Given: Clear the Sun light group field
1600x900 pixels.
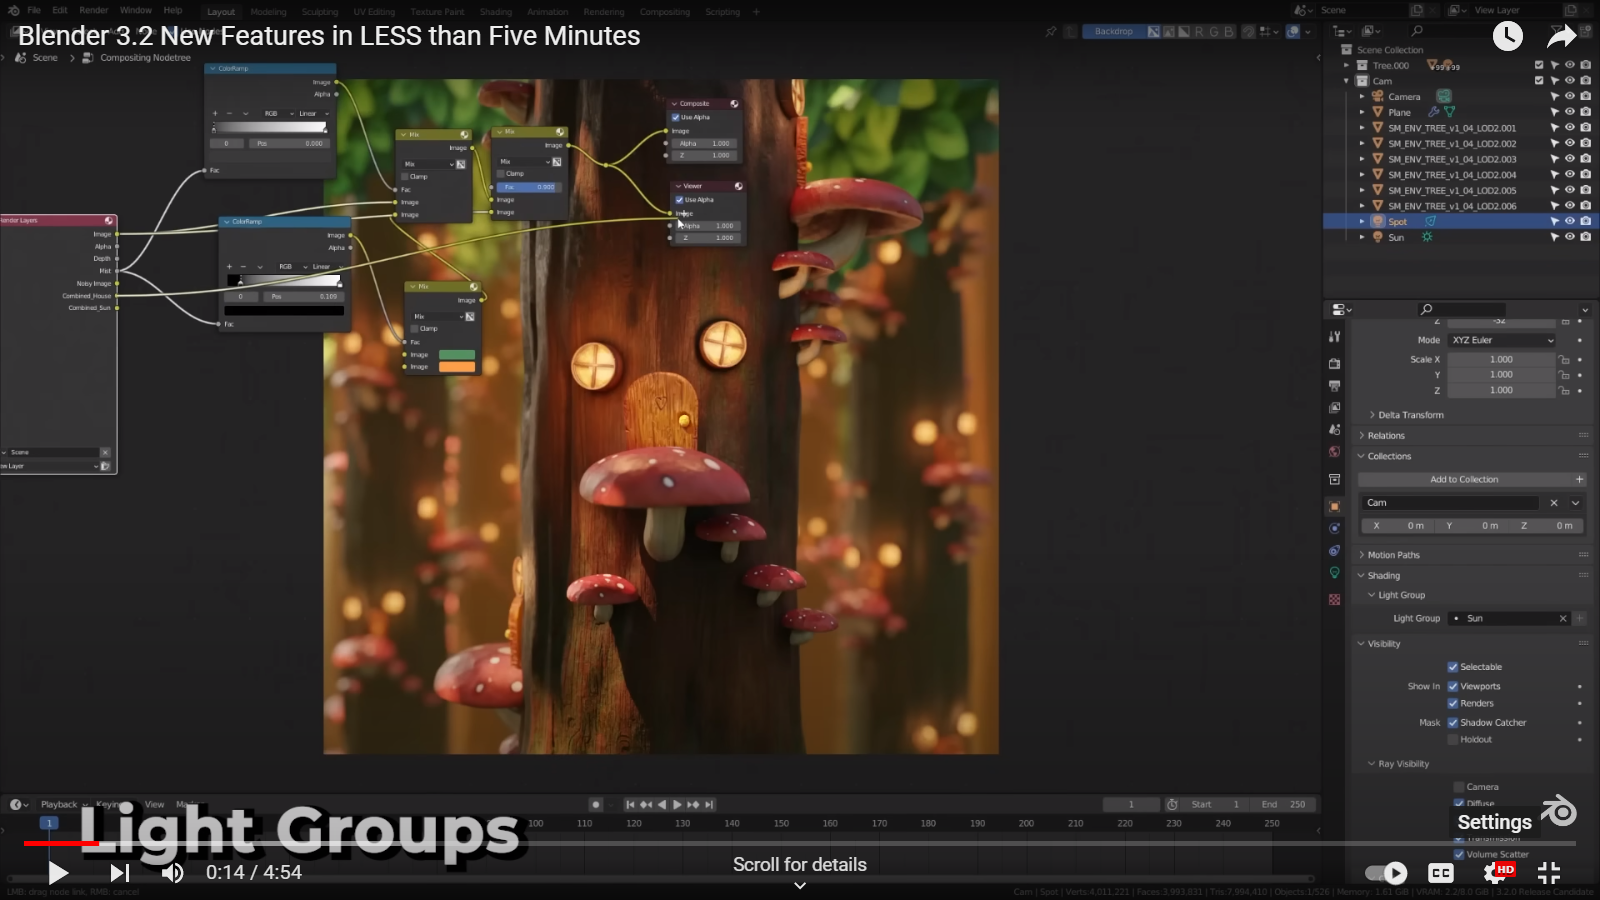Looking at the screenshot, I should point(1563,618).
